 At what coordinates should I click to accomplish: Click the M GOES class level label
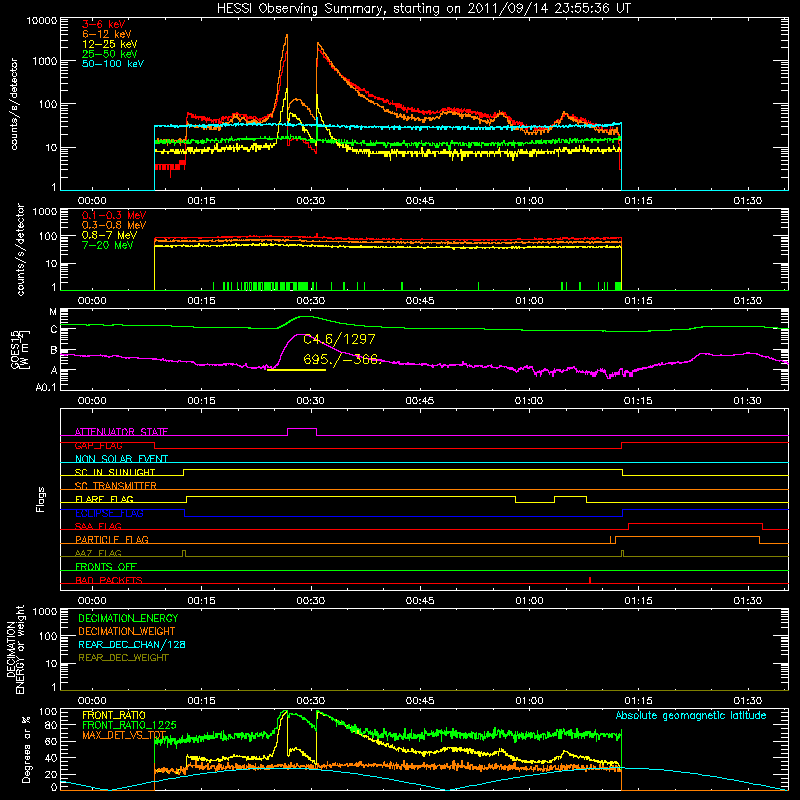click(53, 312)
